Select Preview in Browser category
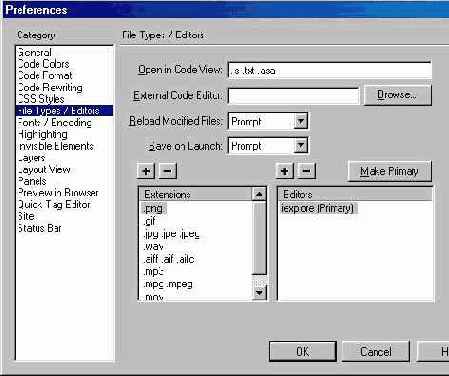The width and height of the screenshot is (449, 376). coord(58,193)
